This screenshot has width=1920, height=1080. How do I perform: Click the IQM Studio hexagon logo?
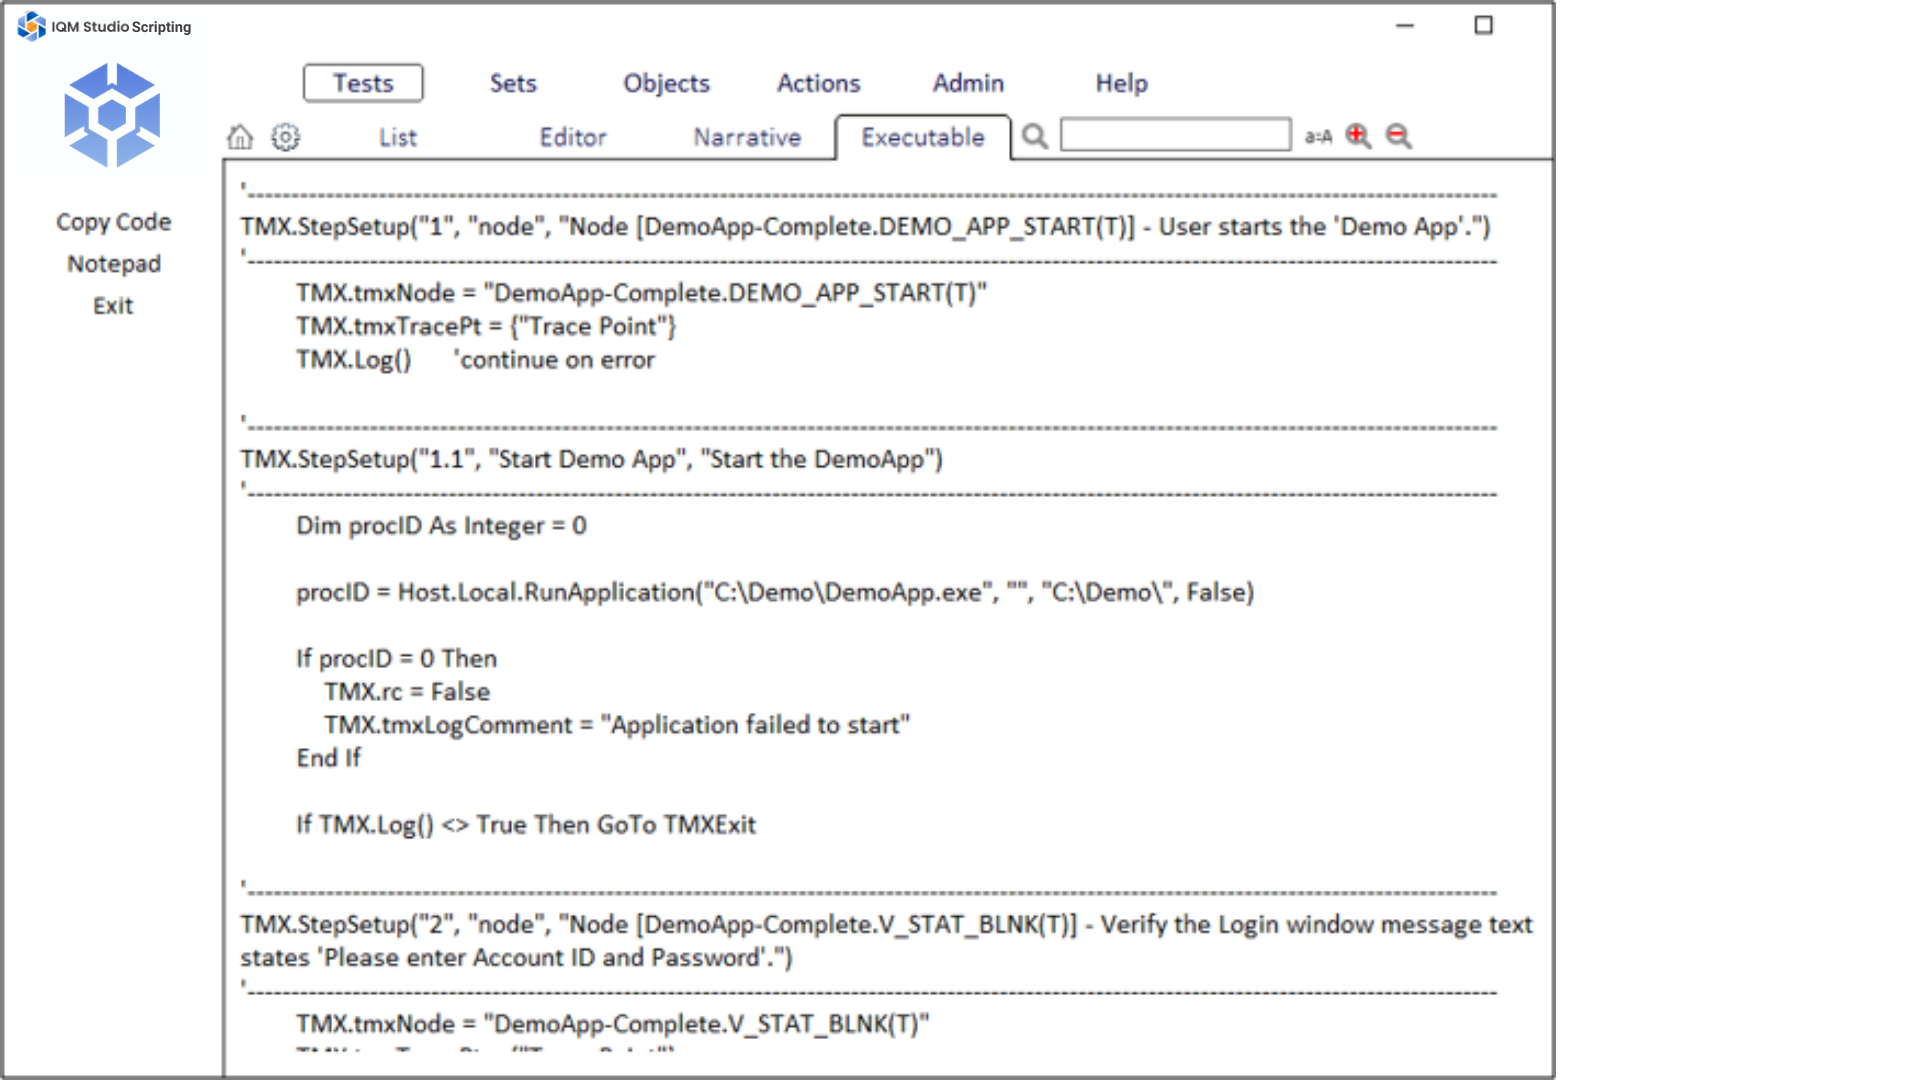coord(112,115)
